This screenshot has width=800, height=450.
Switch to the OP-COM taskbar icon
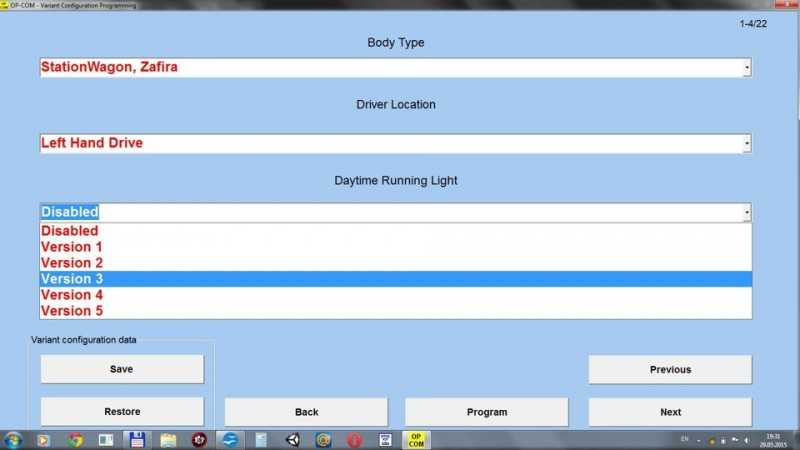point(416,440)
